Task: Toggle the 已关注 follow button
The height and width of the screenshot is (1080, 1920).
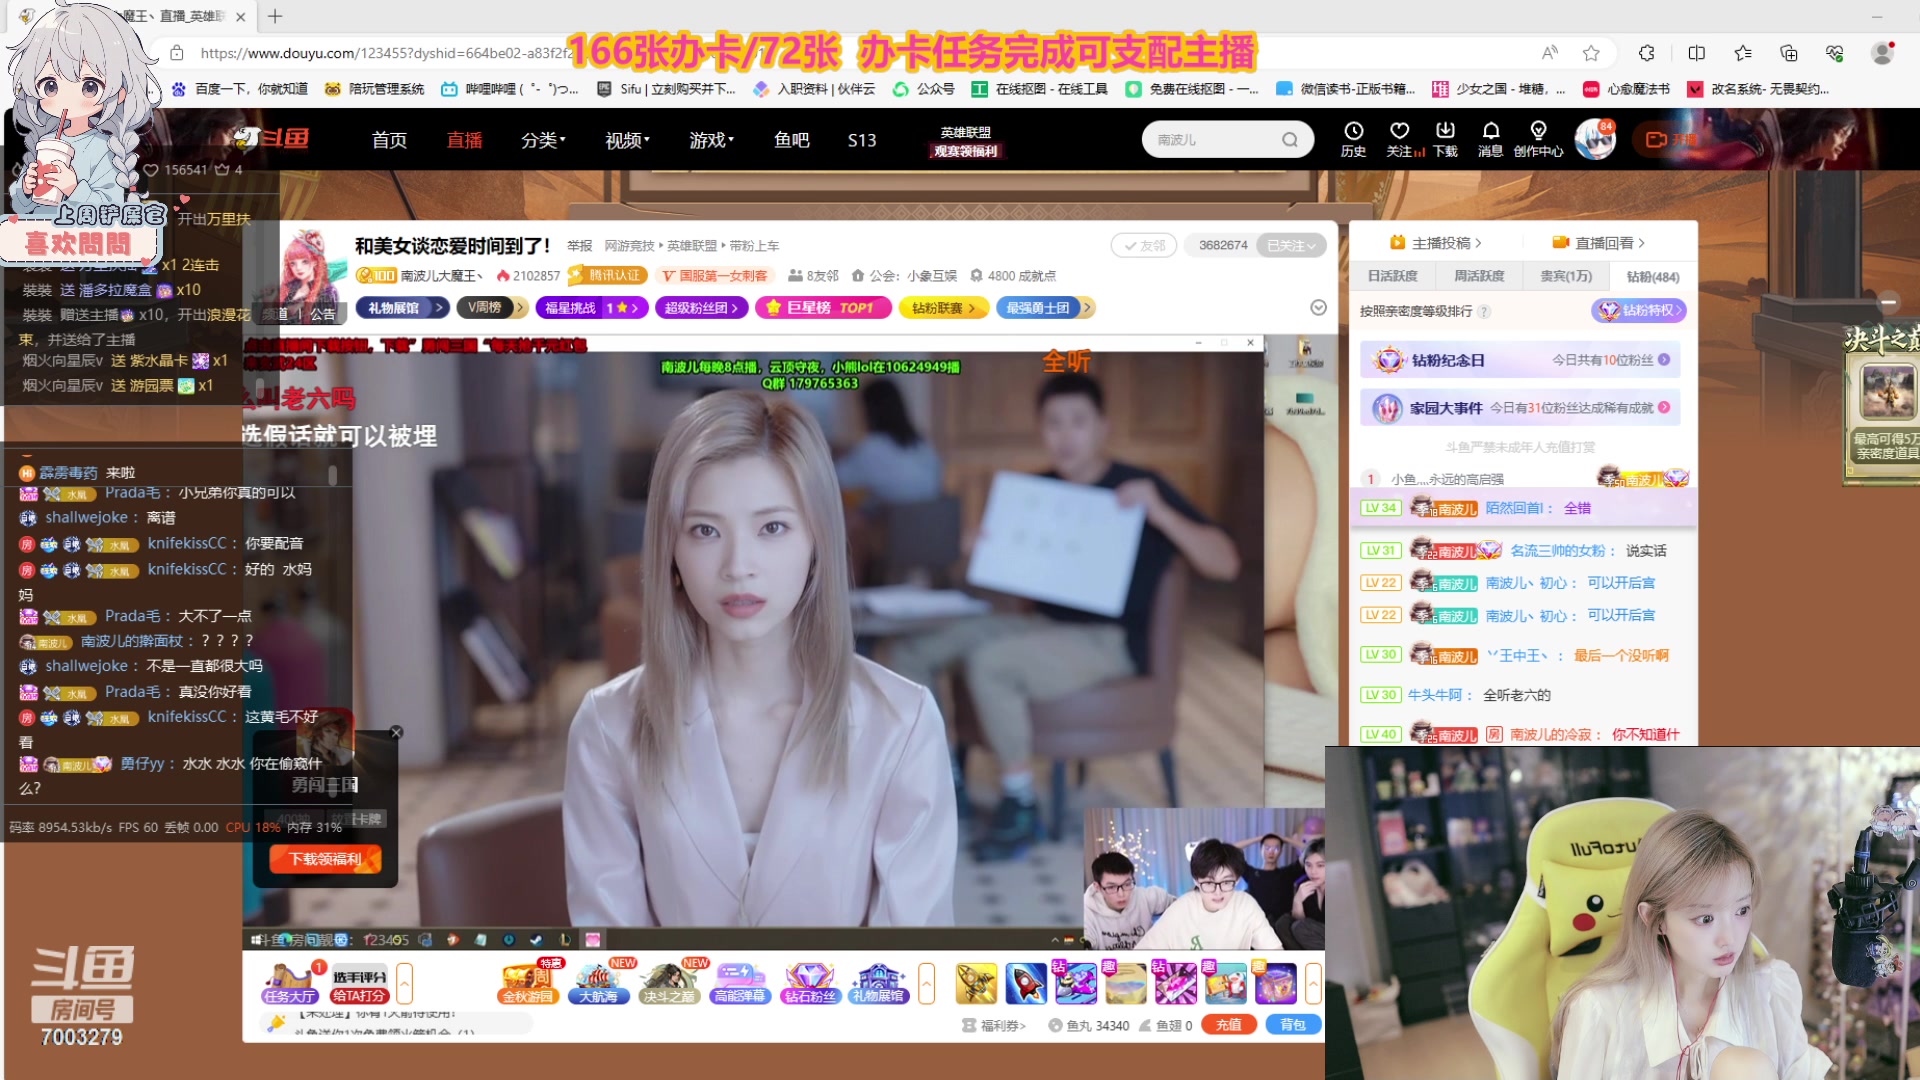Action: (1291, 246)
